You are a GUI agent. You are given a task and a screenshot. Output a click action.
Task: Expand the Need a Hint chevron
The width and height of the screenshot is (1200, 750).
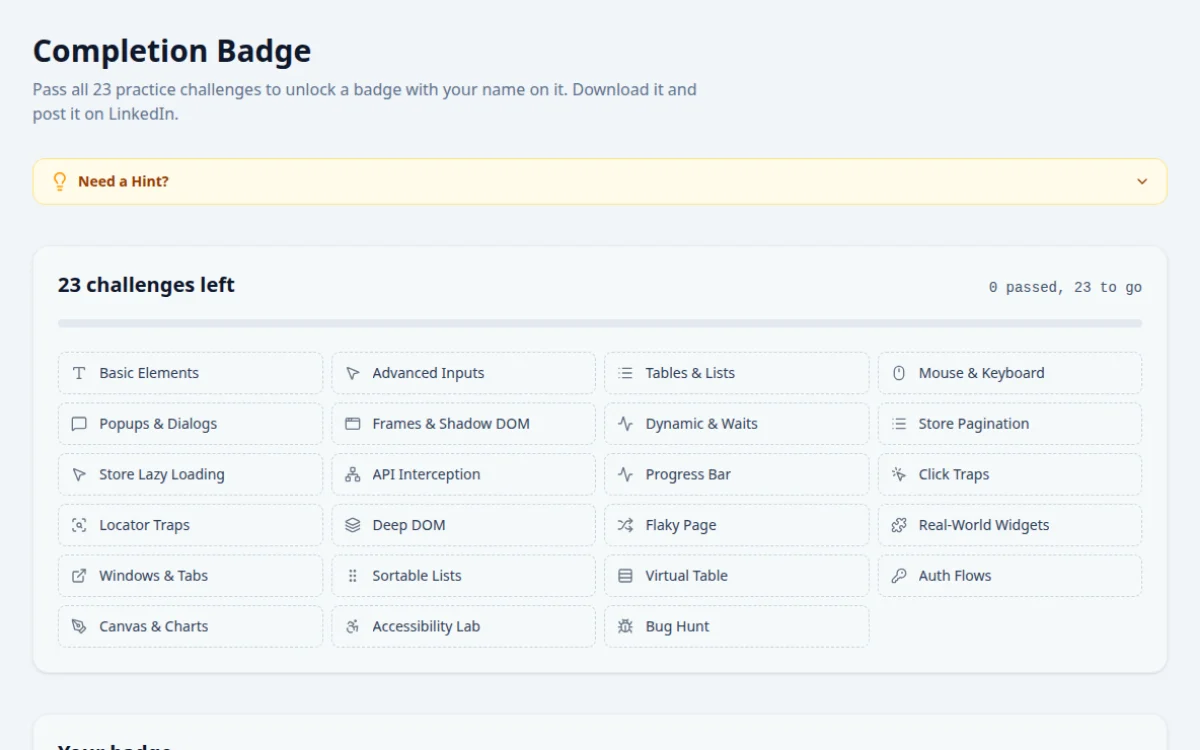point(1142,182)
